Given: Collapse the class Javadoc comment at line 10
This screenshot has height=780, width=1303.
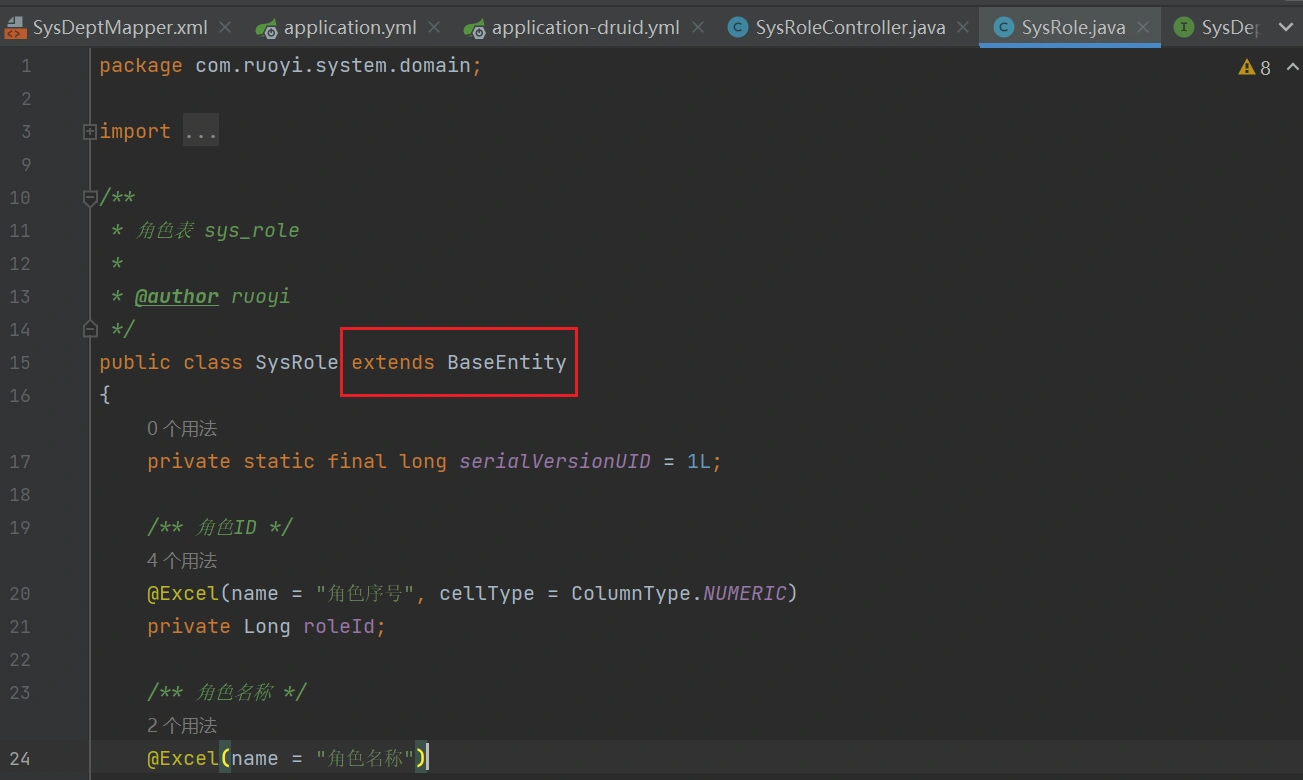Looking at the screenshot, I should [x=90, y=198].
